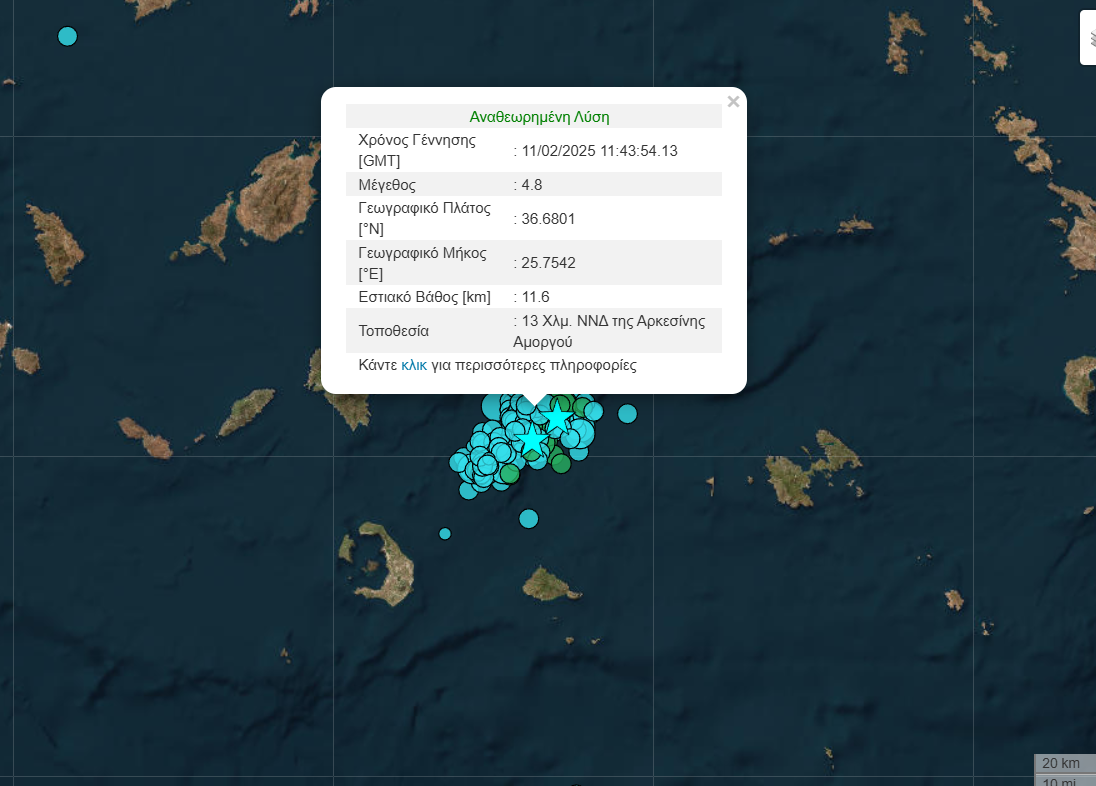The height and width of the screenshot is (786, 1096).
Task: Select the lower cyan star epicenter marker
Action: (x=531, y=439)
